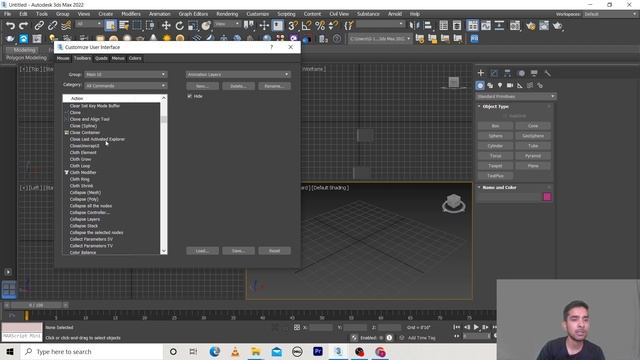Select Lights category icon in Create panel
This screenshot has height=360, width=640.
tap(500, 85)
